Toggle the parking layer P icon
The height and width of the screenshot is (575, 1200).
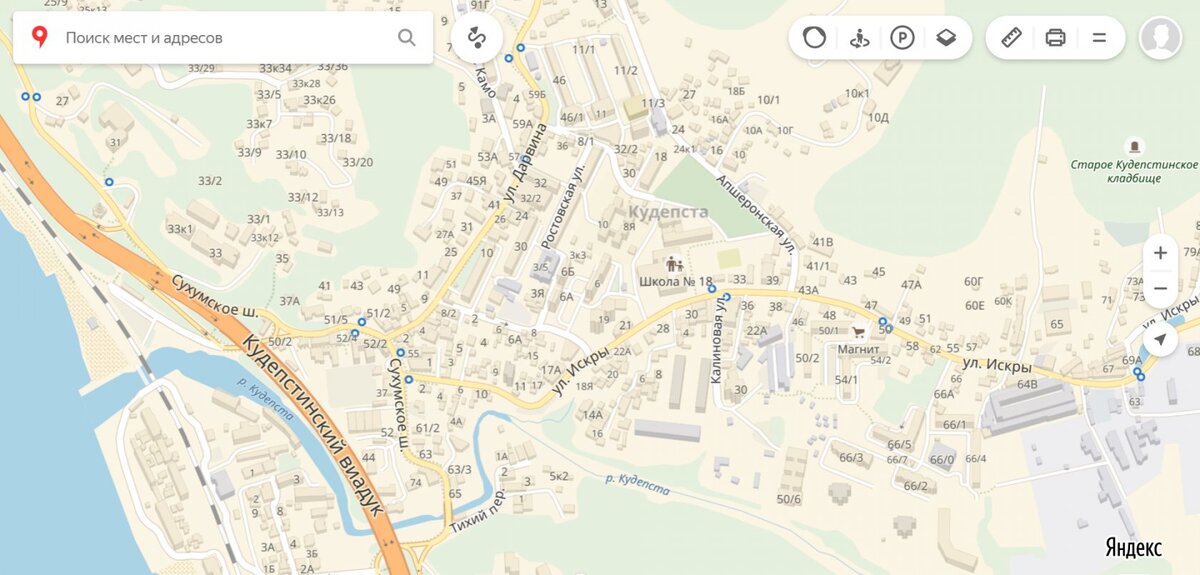pos(902,38)
